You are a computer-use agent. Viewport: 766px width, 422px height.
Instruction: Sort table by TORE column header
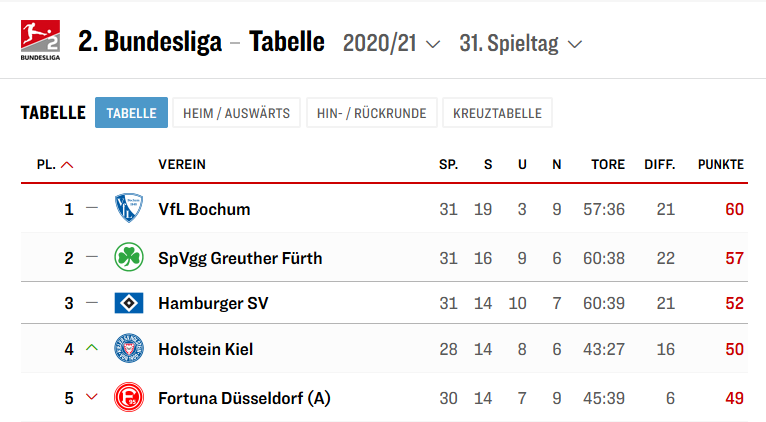point(608,165)
